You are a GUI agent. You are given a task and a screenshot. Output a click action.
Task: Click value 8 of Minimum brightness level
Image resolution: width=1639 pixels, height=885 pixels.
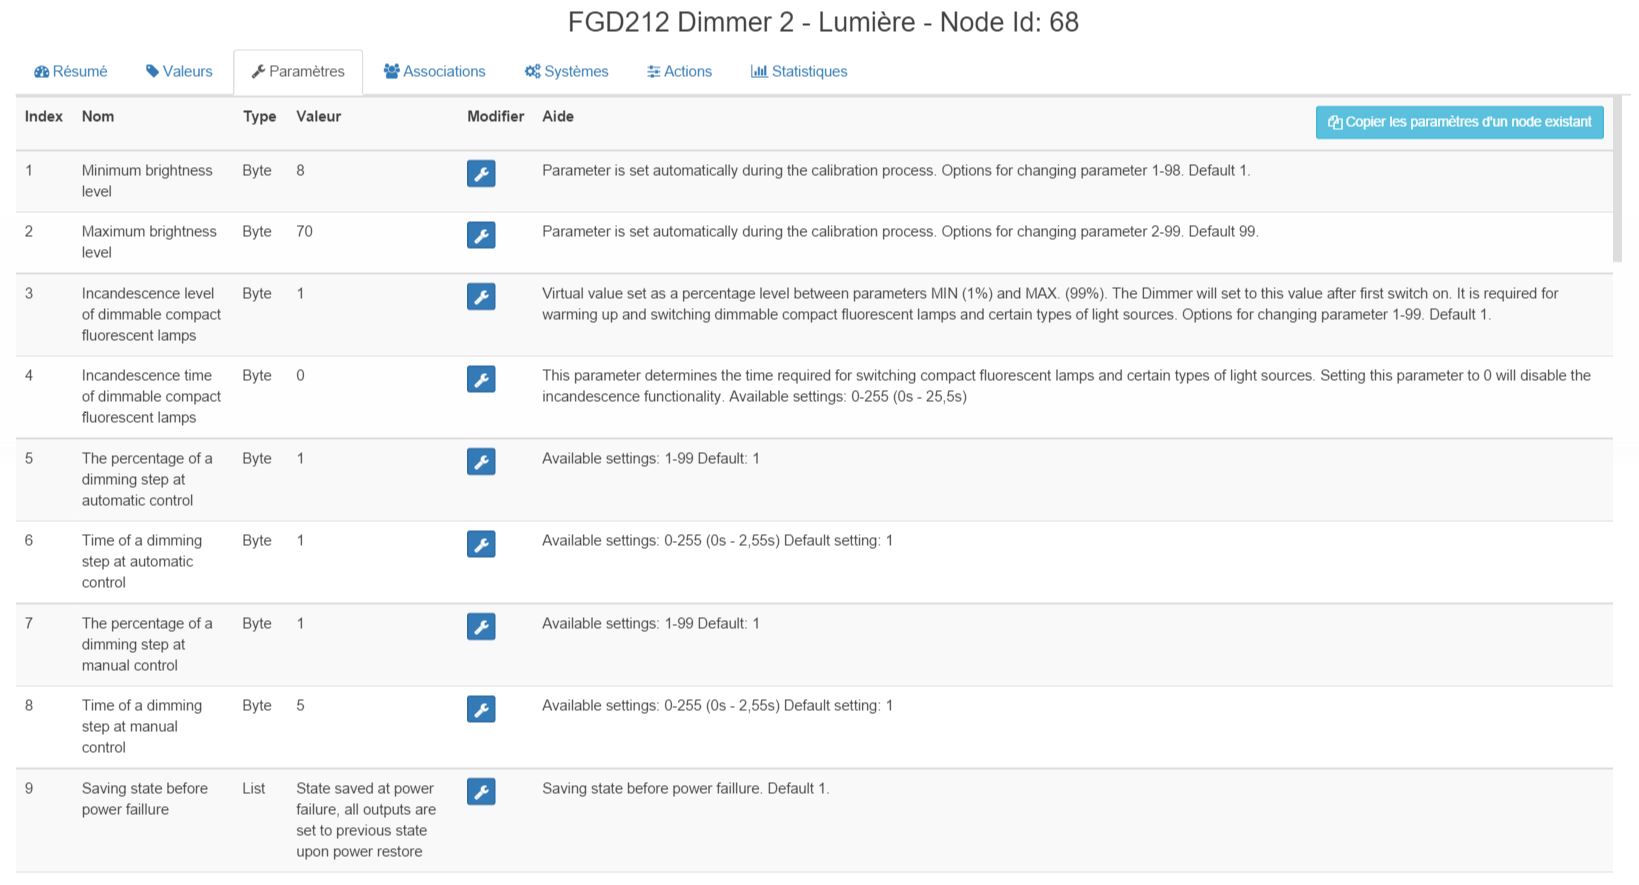[x=300, y=171]
